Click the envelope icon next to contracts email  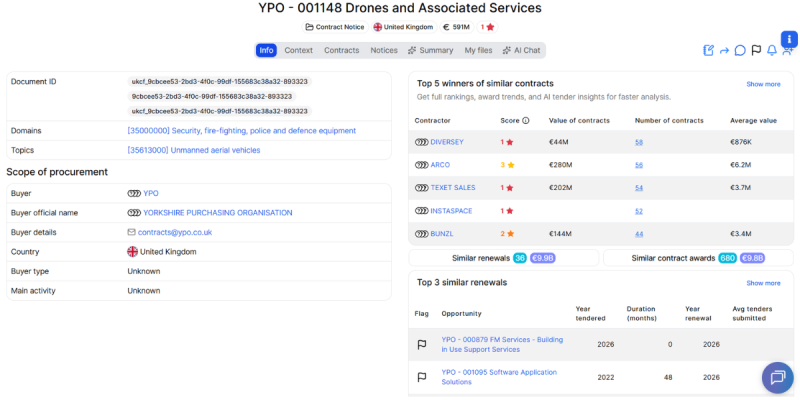click(x=132, y=232)
